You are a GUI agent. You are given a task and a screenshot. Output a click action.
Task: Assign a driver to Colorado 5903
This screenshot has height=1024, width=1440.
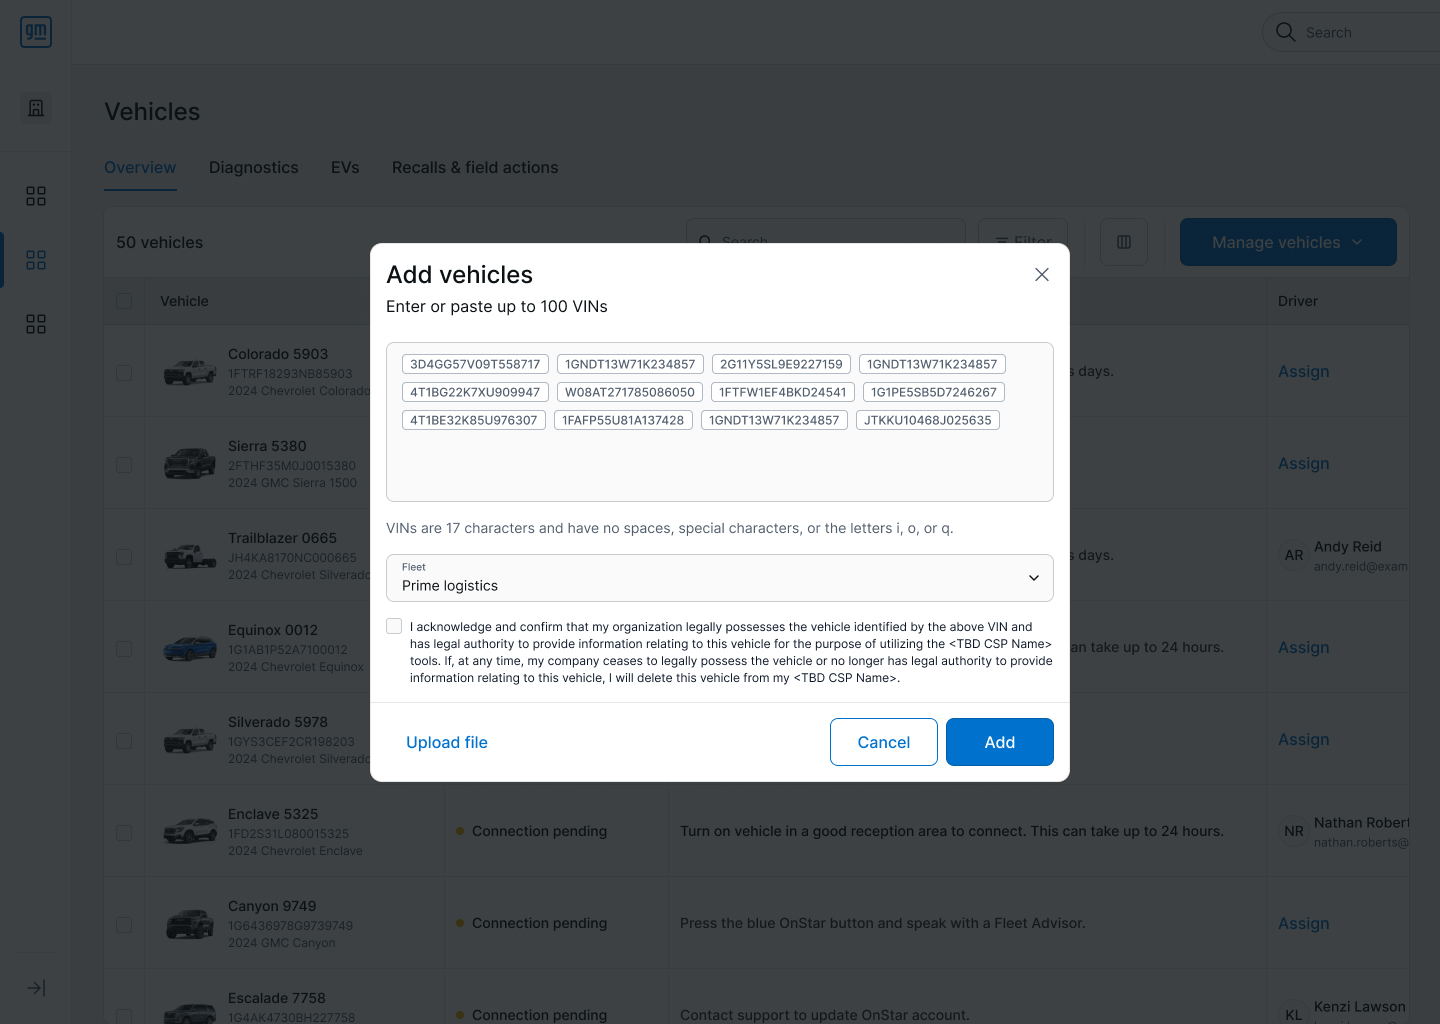(x=1304, y=371)
